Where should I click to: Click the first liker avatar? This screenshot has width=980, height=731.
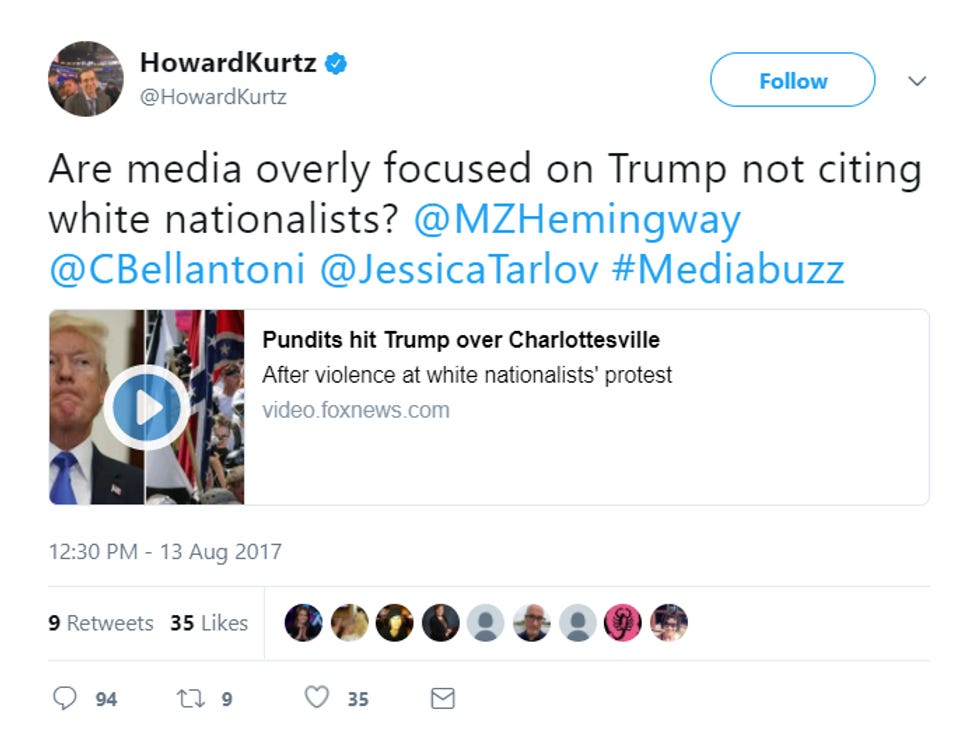click(303, 622)
